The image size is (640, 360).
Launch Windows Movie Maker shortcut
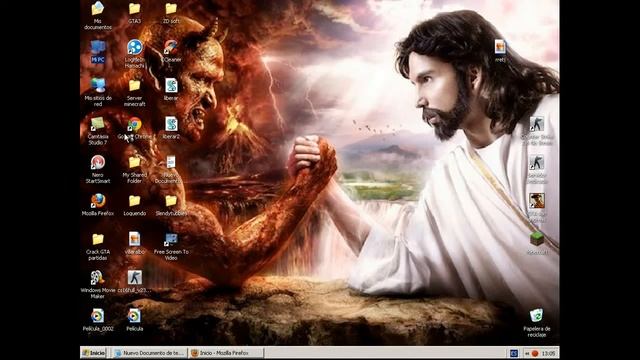[x=98, y=285]
